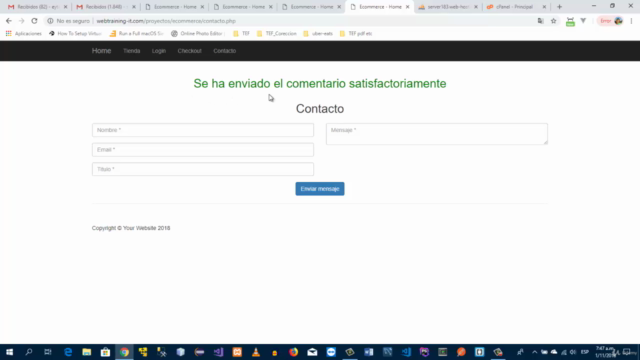Click the profile Error badge
The image size is (640, 360).
click(611, 21)
